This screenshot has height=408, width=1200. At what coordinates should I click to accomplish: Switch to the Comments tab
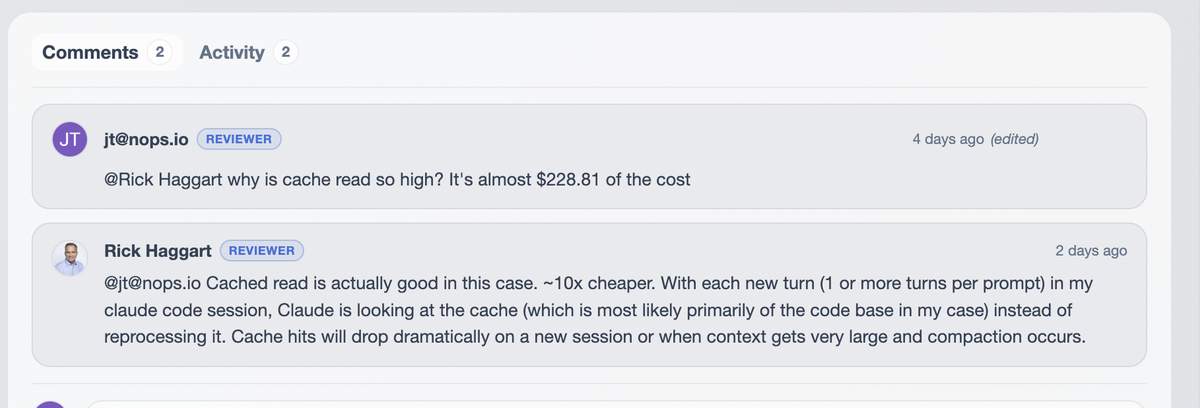pyautogui.click(x=107, y=52)
